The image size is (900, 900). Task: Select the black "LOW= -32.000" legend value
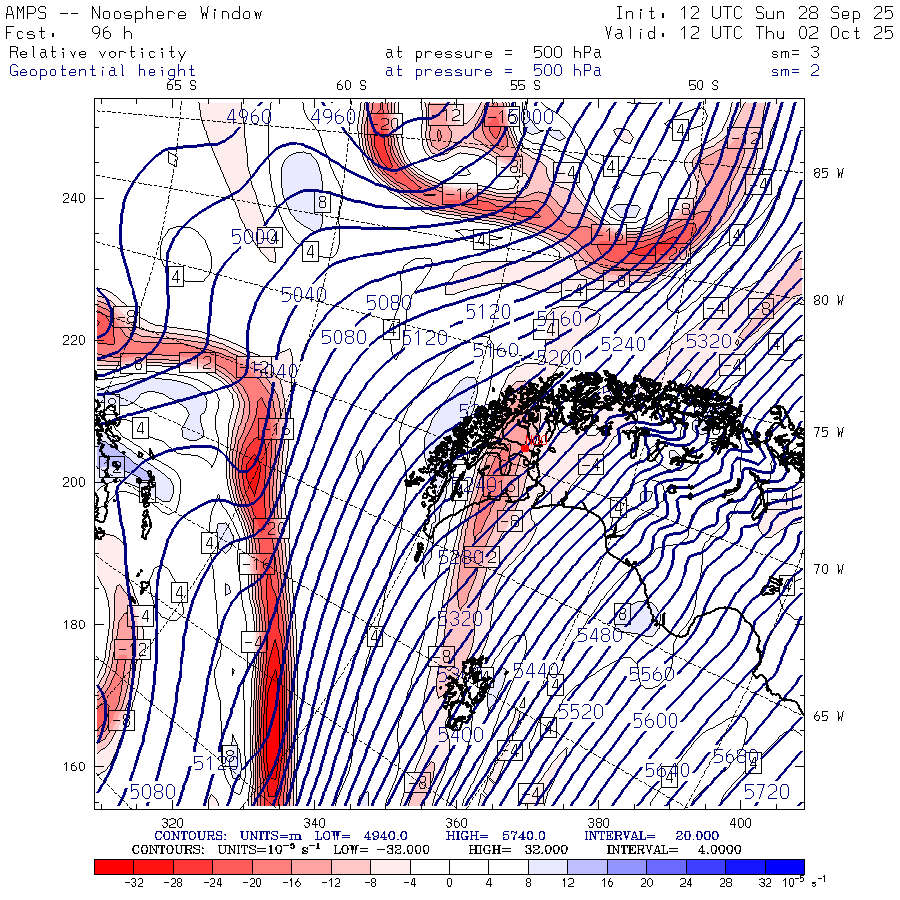pyautogui.click(x=381, y=849)
